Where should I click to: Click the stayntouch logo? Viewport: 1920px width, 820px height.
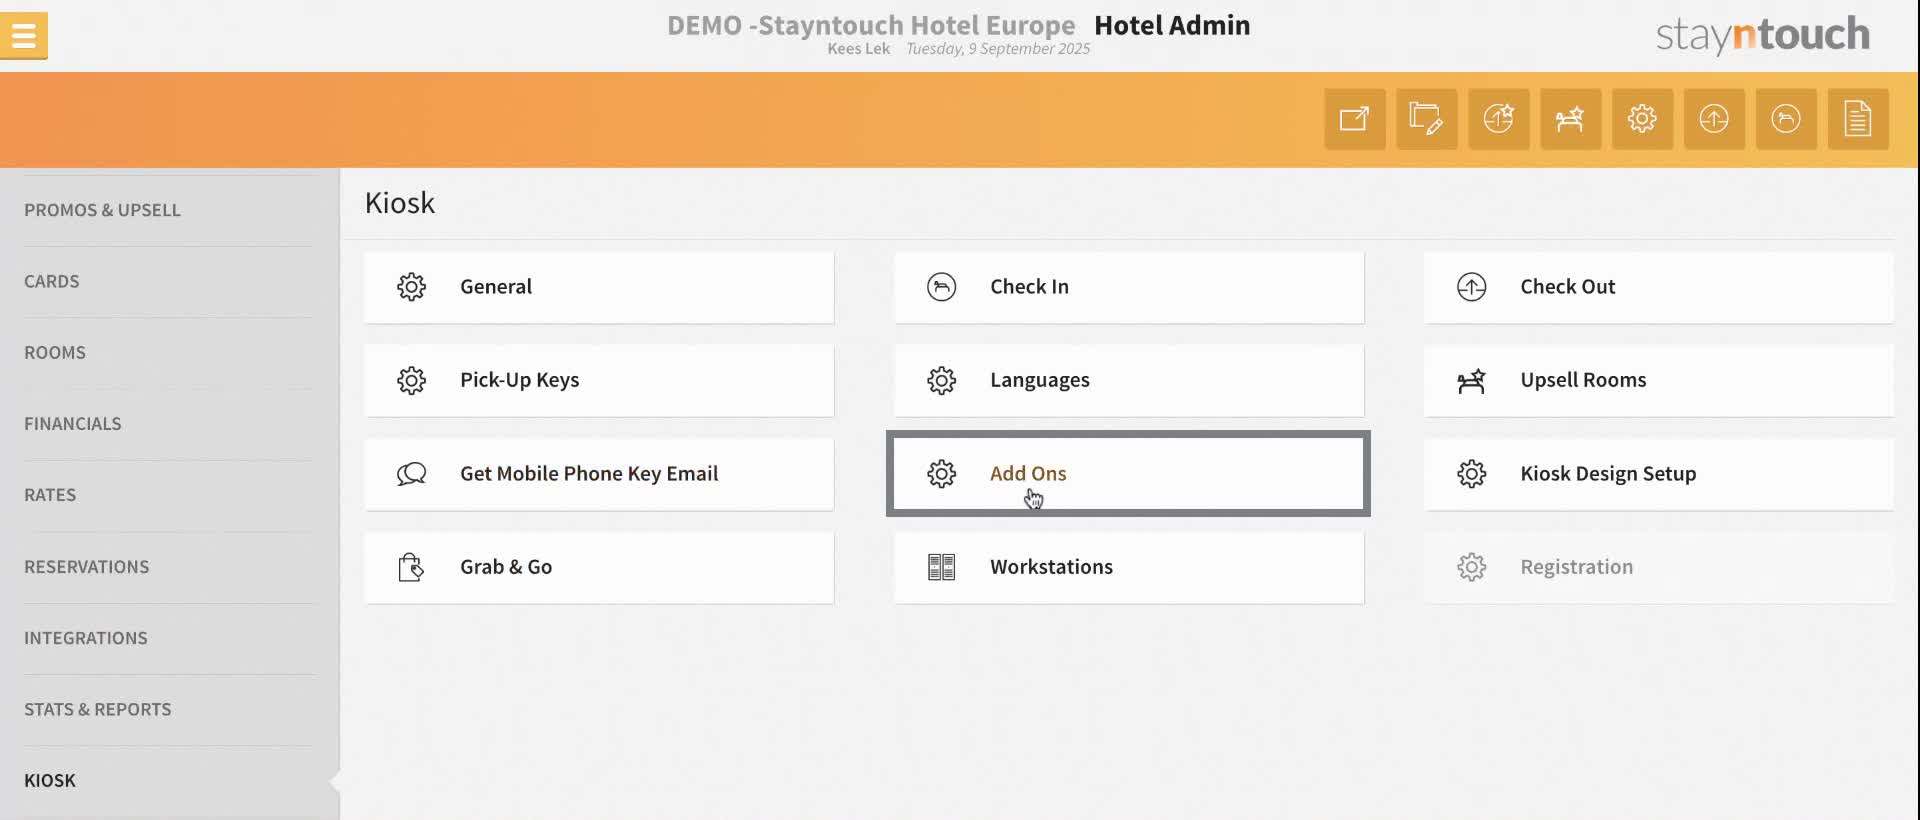tap(1762, 35)
